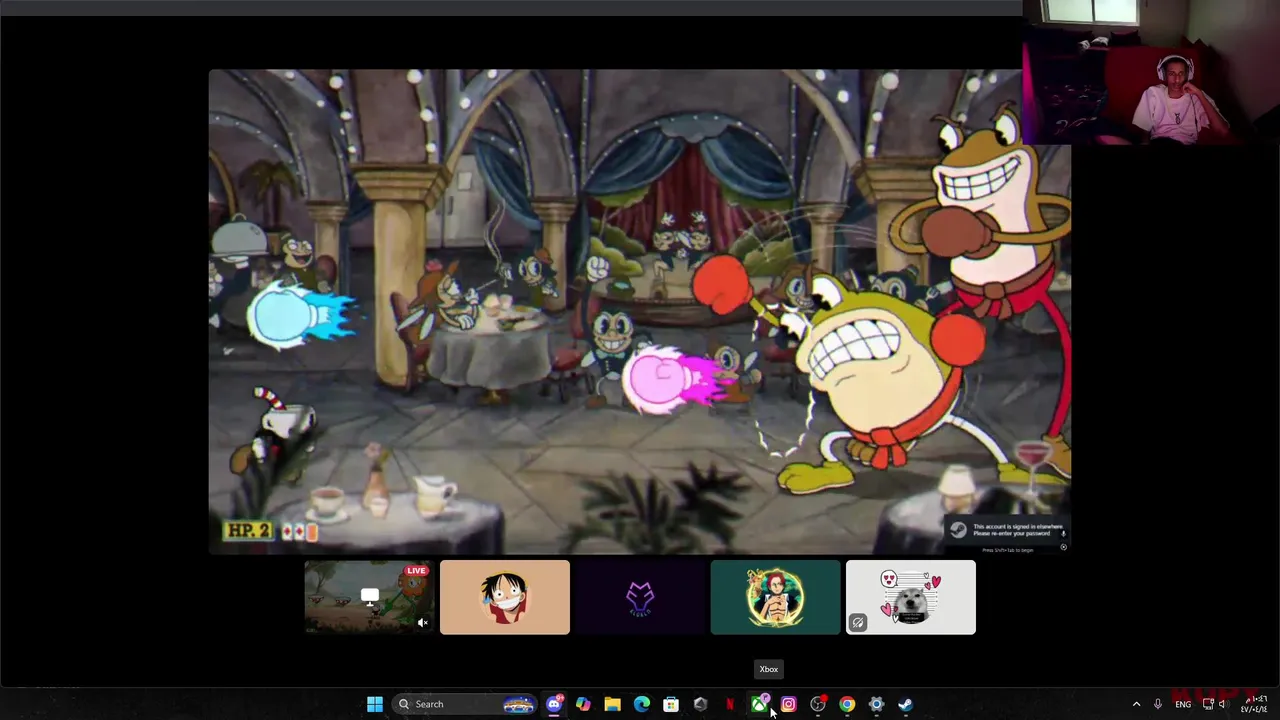
Task: Show hidden system tray icons
Action: tap(1136, 704)
